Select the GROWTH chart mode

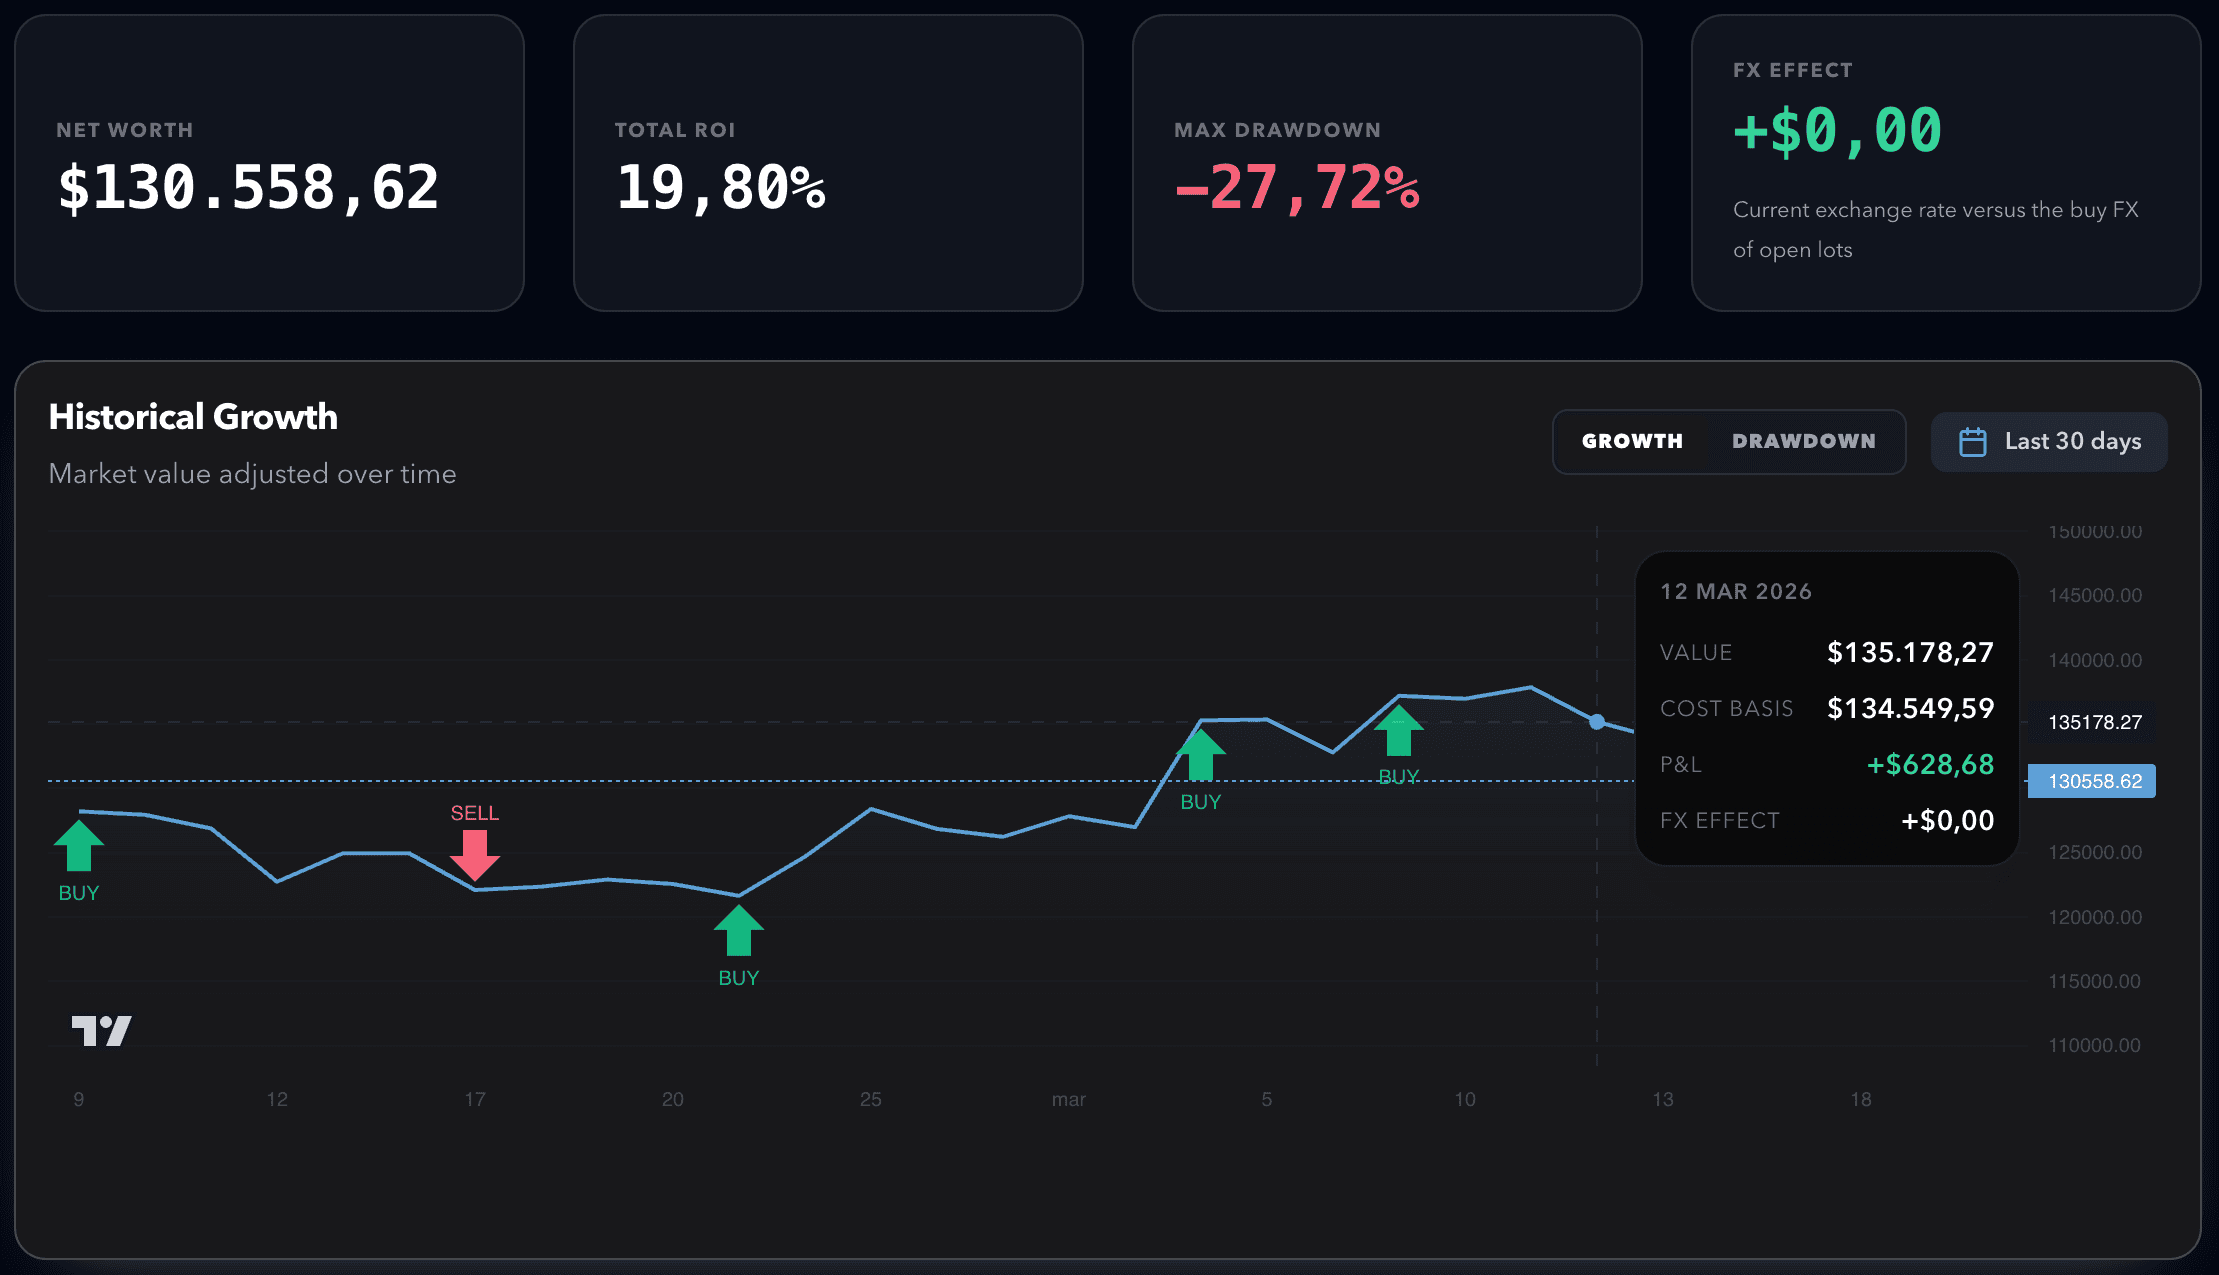(x=1632, y=441)
